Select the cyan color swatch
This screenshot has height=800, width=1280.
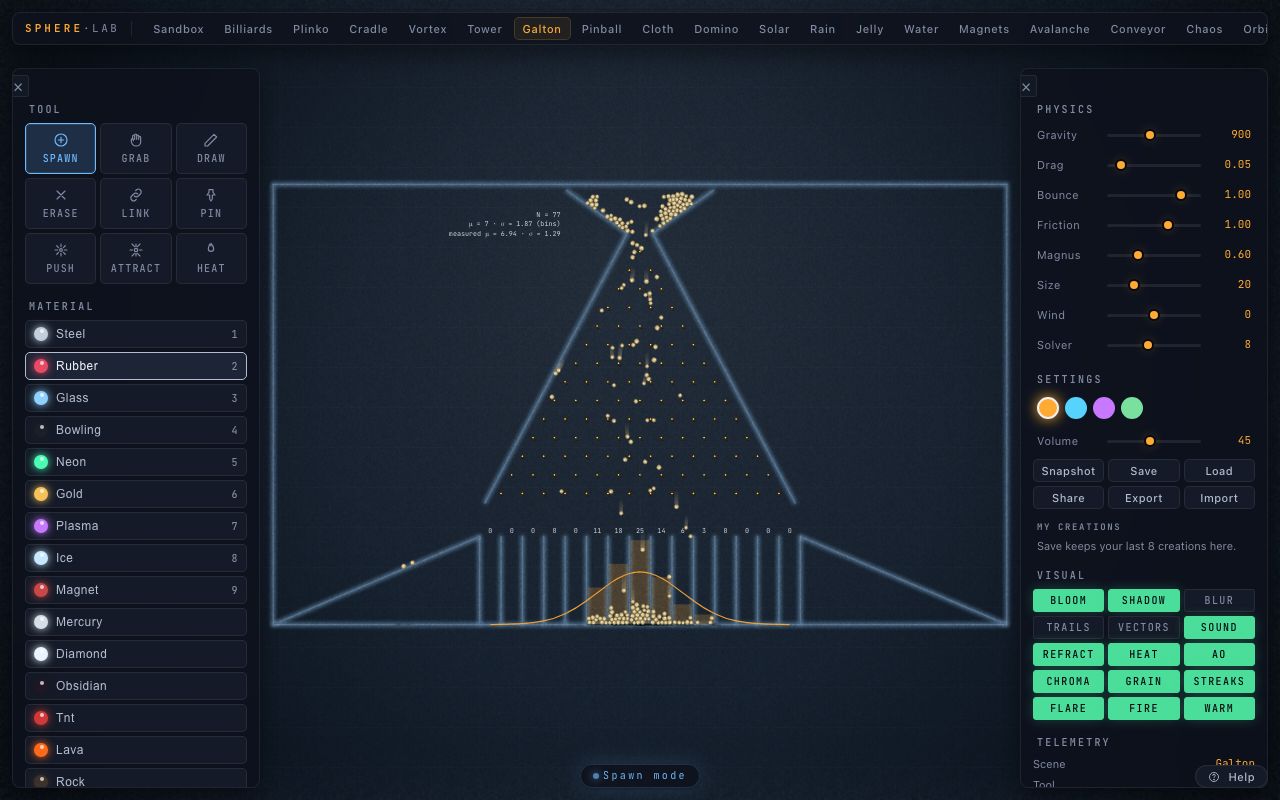pos(1076,408)
